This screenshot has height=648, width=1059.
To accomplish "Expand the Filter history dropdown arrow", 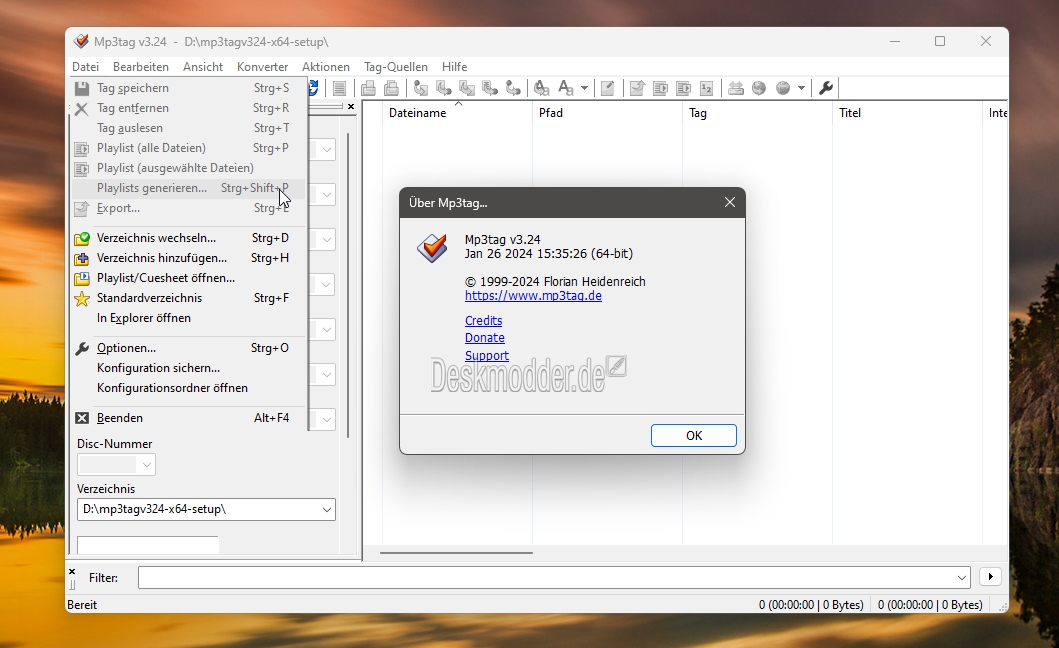I will [x=962, y=578].
